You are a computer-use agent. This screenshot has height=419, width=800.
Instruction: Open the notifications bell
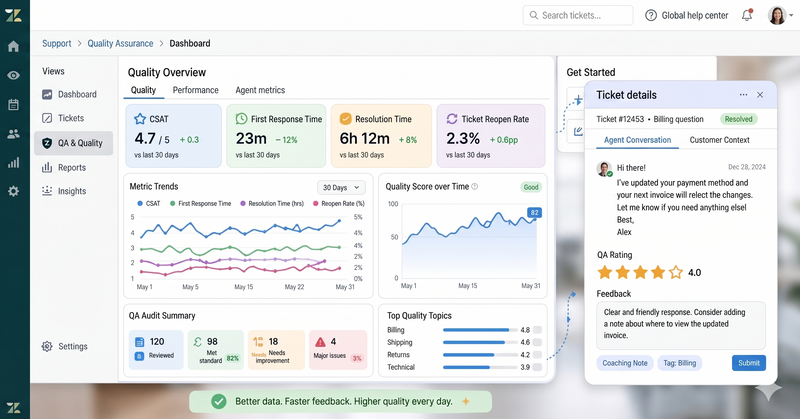click(747, 15)
